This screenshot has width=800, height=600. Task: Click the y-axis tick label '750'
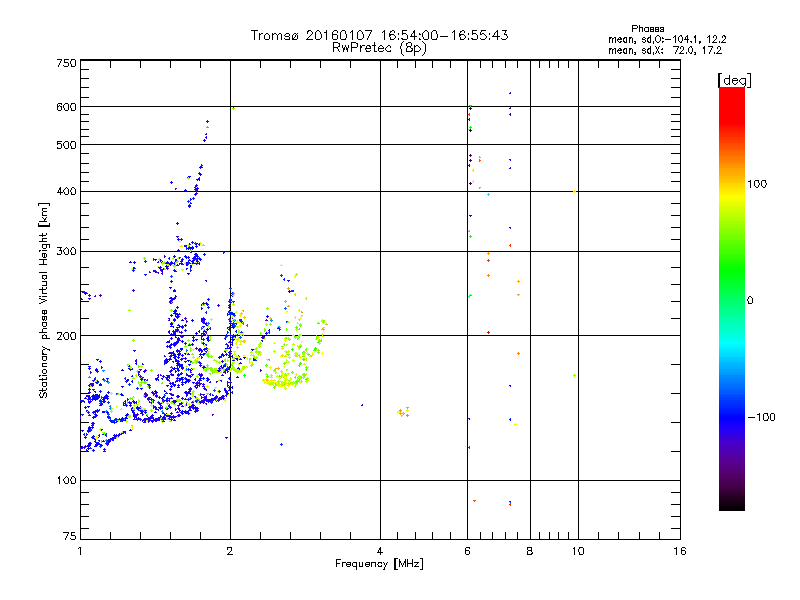click(x=66, y=63)
